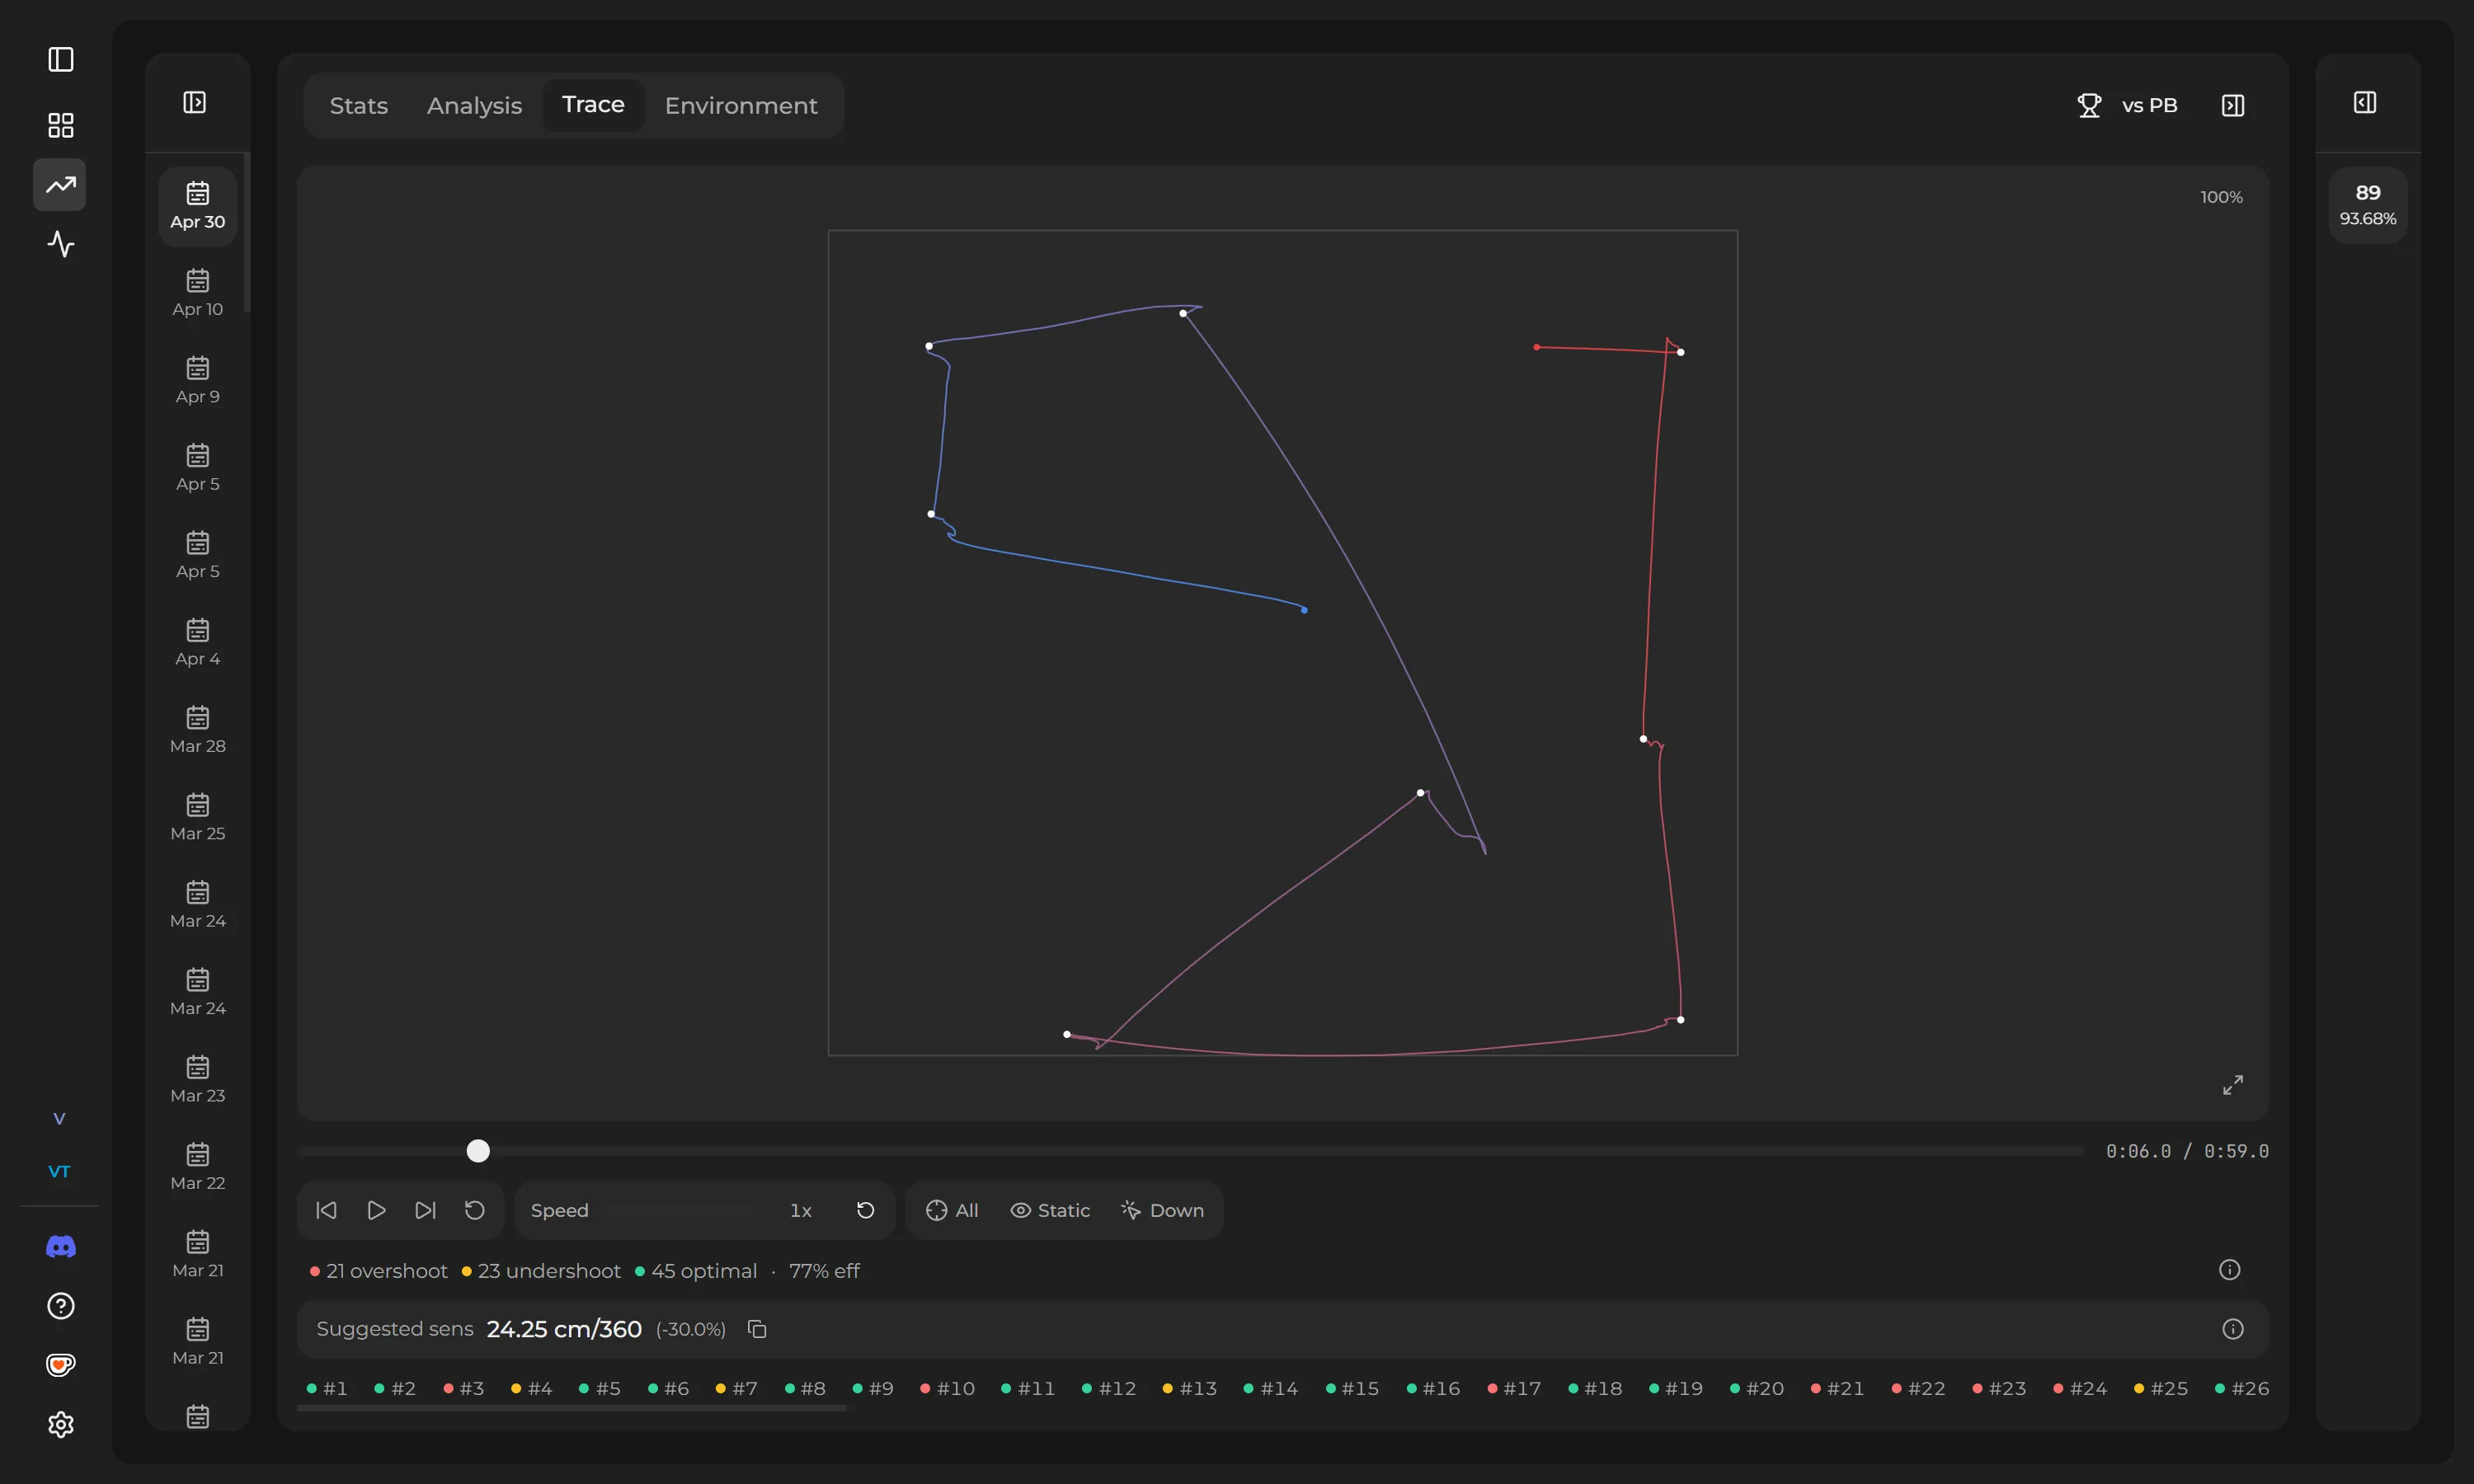Reset the playback speed to default
2474x1484 pixels.
coord(866,1210)
